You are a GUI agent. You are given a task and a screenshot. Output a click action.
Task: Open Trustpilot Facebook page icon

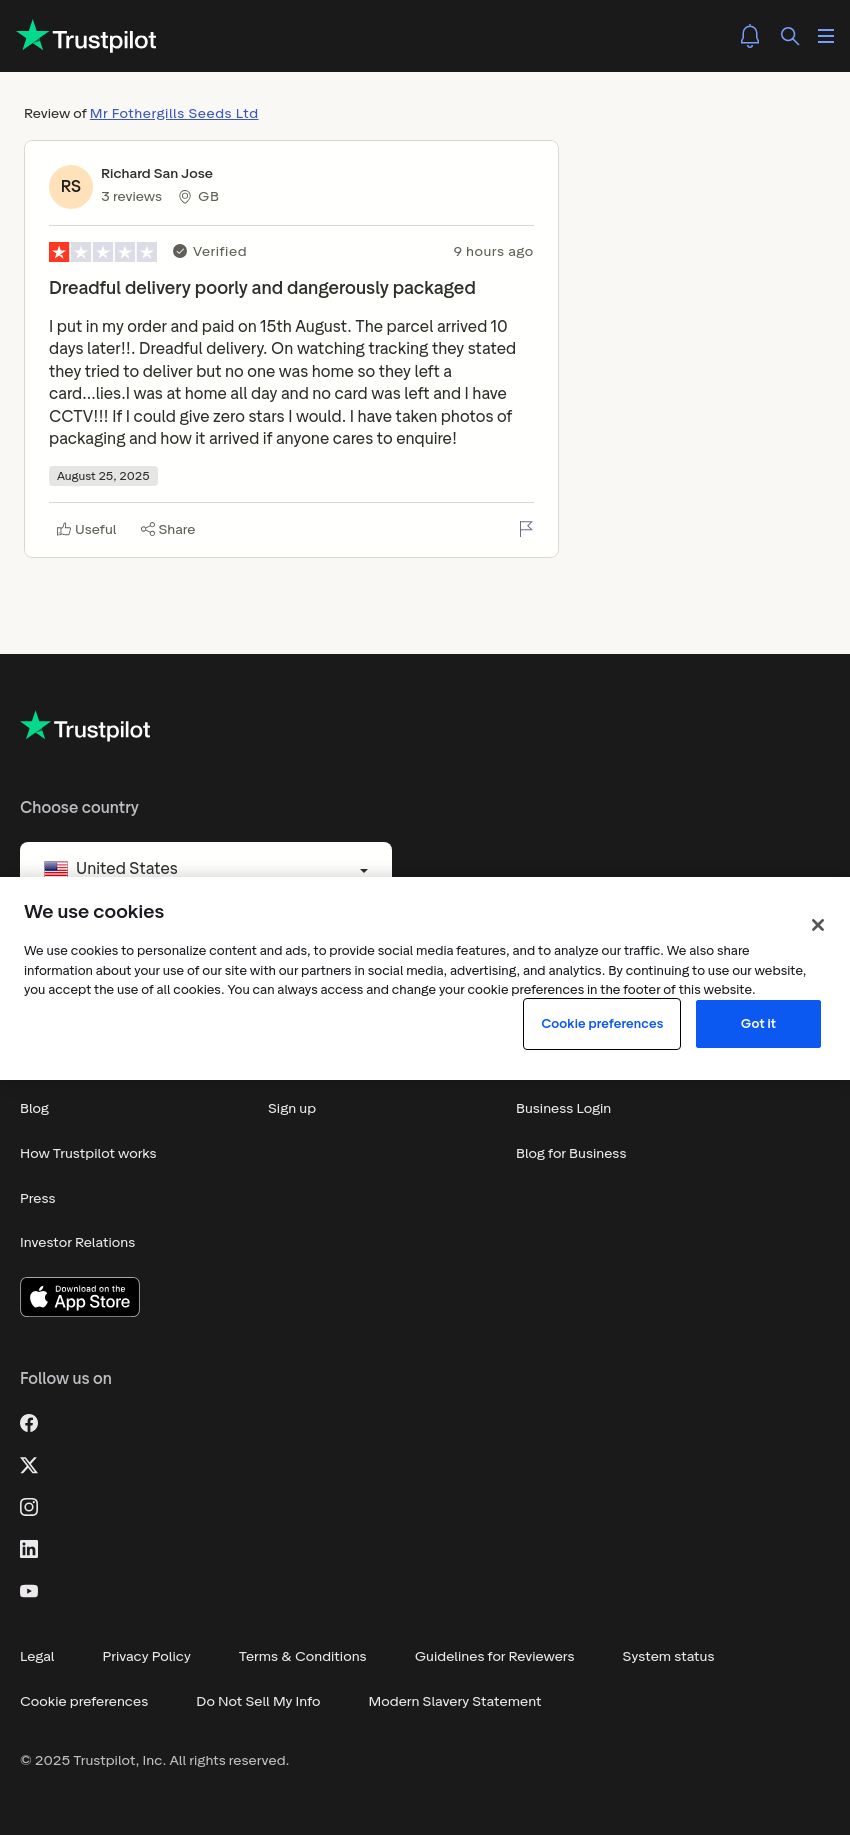(x=29, y=1423)
